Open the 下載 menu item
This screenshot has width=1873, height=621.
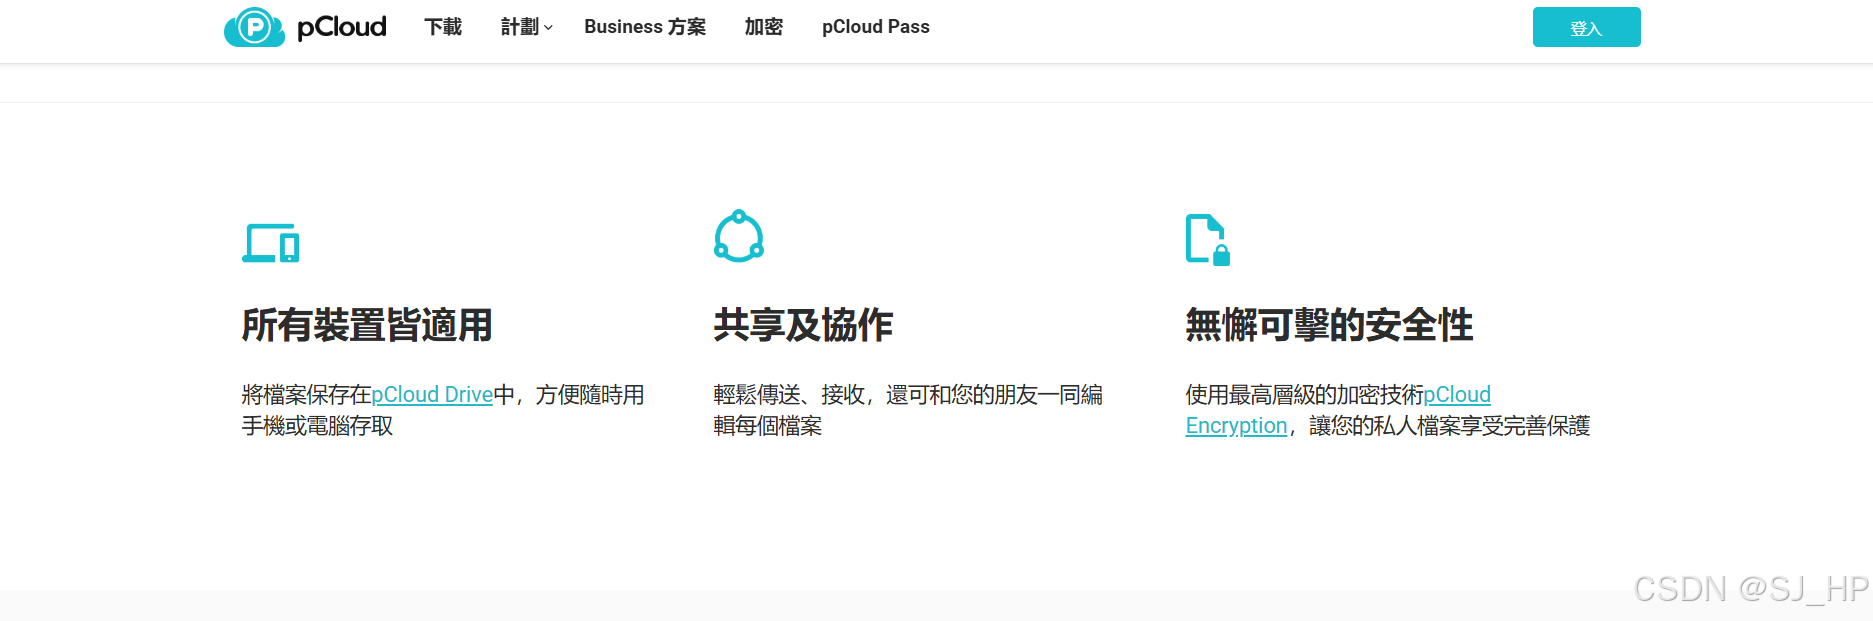(443, 27)
